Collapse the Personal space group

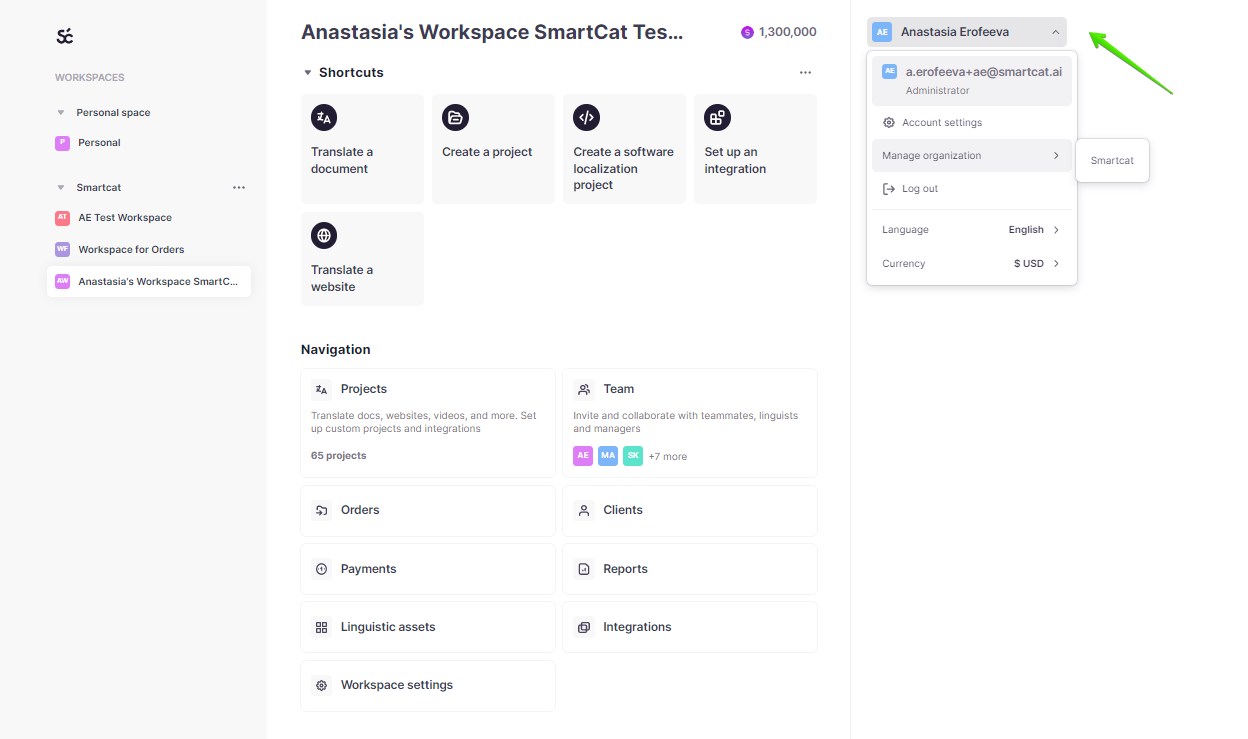(61, 113)
